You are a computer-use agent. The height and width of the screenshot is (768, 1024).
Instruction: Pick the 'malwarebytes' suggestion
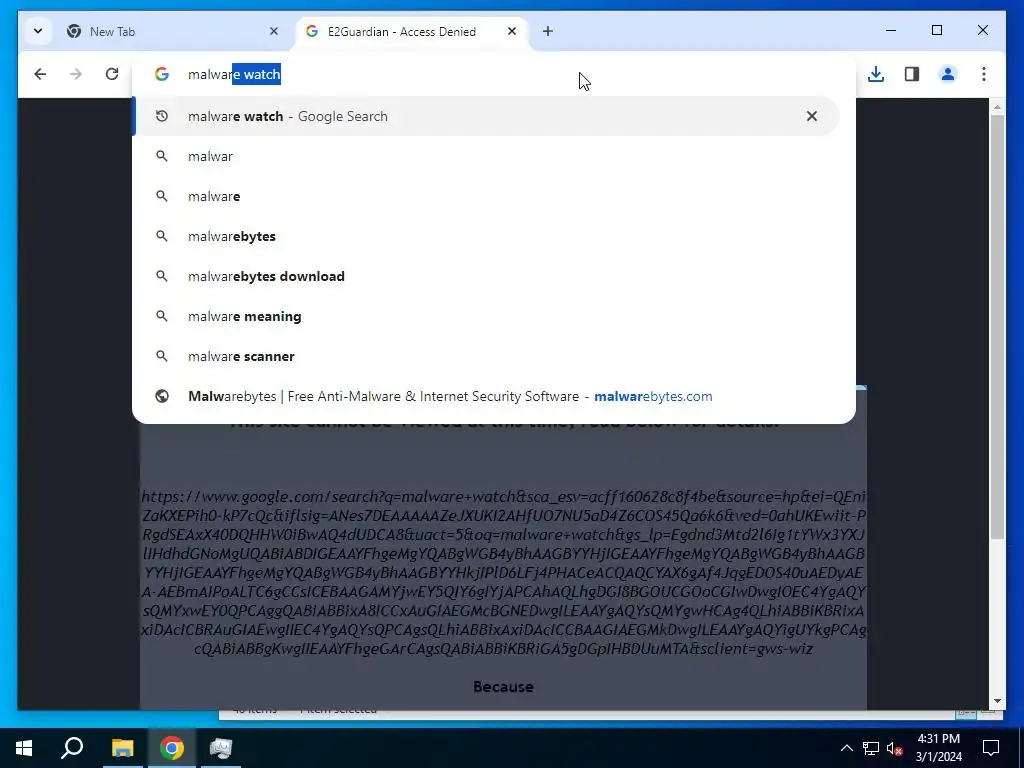coord(487,236)
